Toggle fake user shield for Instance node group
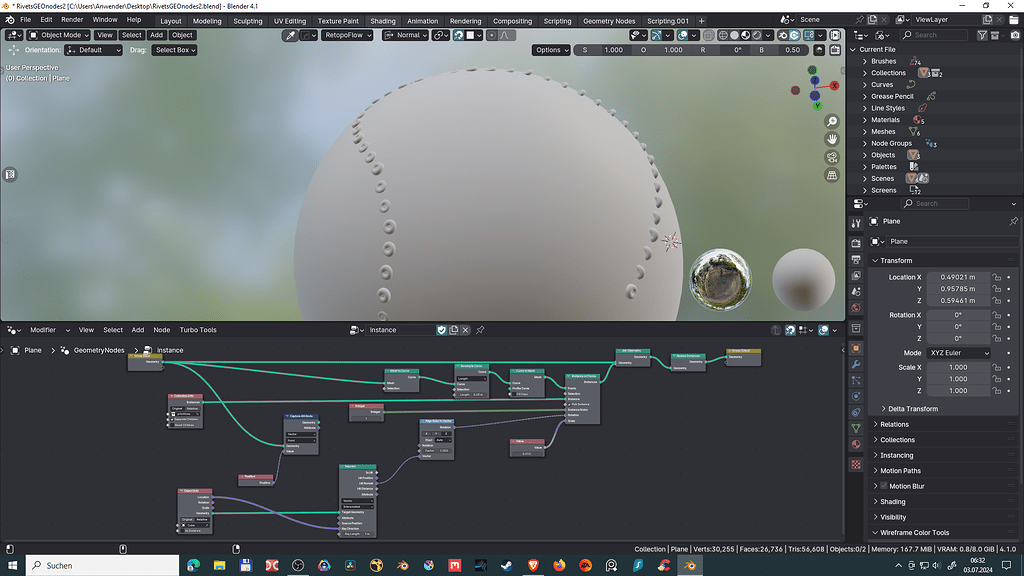 pos(441,330)
